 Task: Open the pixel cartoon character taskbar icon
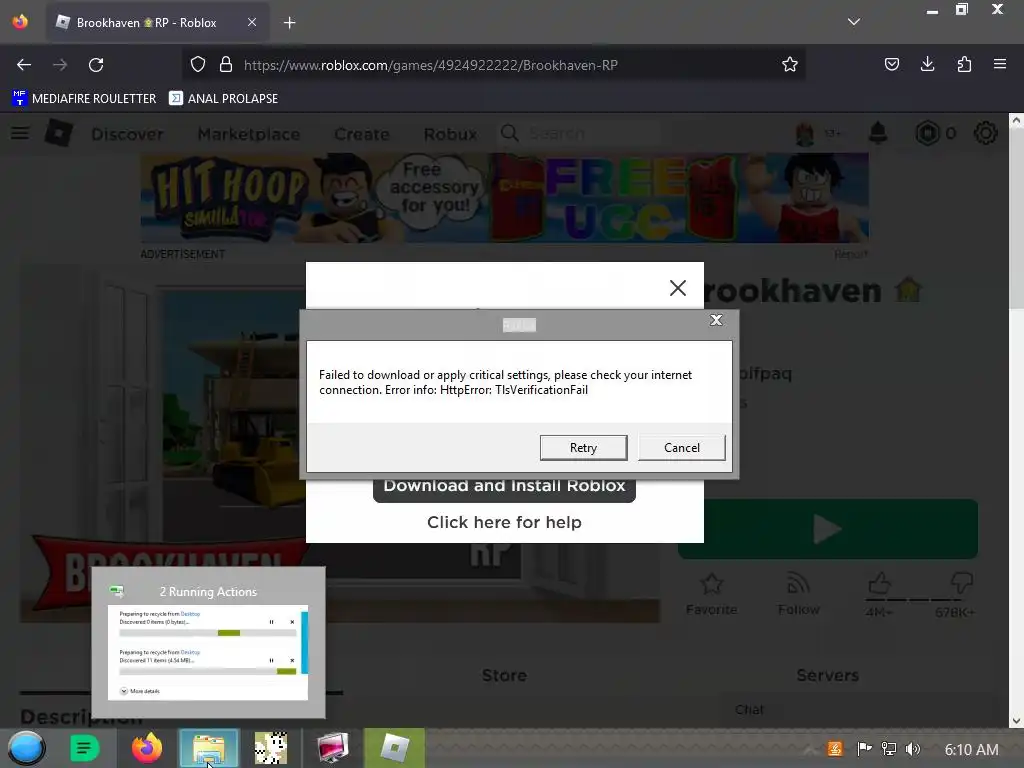click(270, 748)
